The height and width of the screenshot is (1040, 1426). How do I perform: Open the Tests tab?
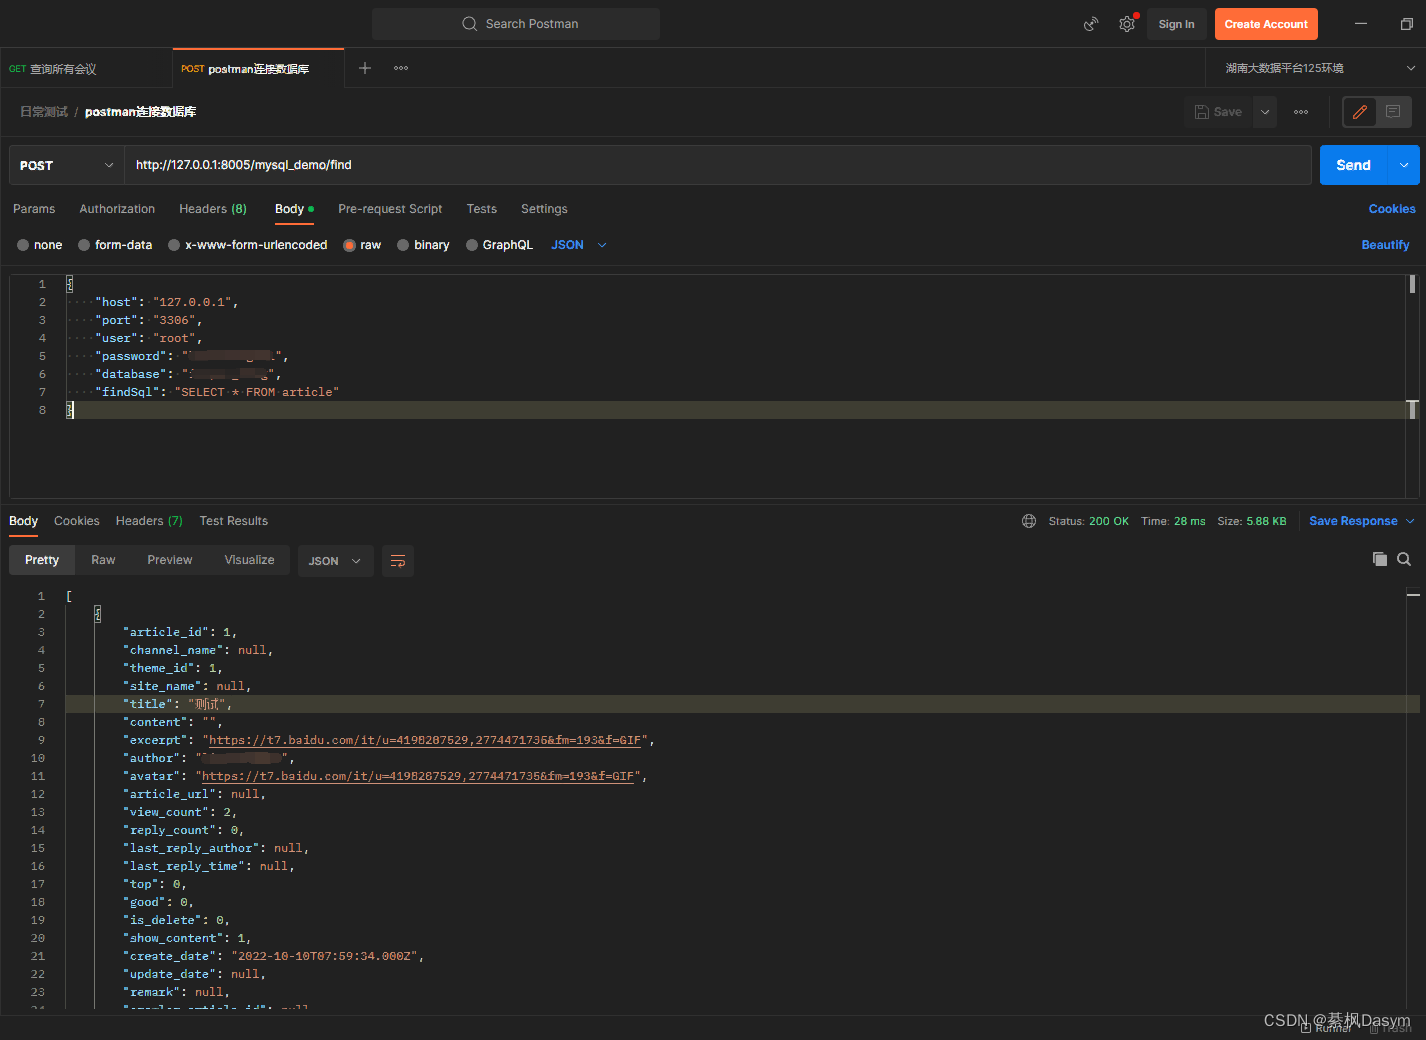[x=481, y=209]
